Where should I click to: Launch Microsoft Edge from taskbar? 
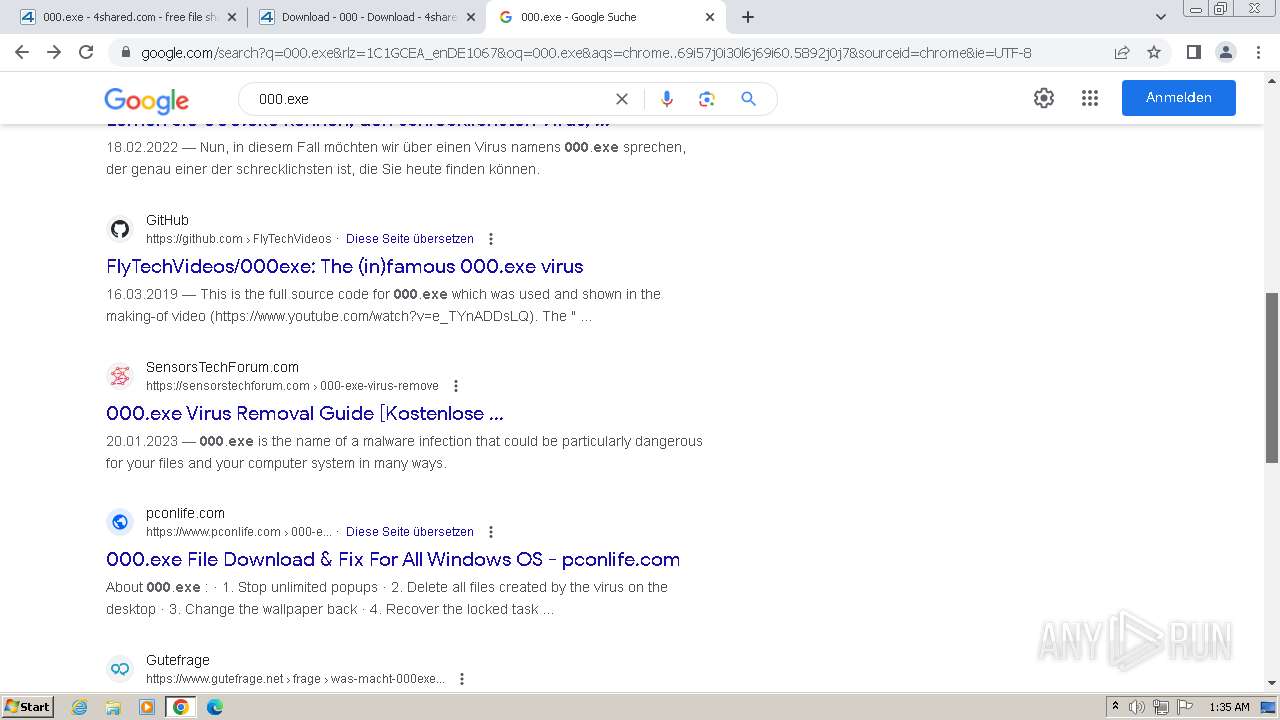pyautogui.click(x=214, y=707)
